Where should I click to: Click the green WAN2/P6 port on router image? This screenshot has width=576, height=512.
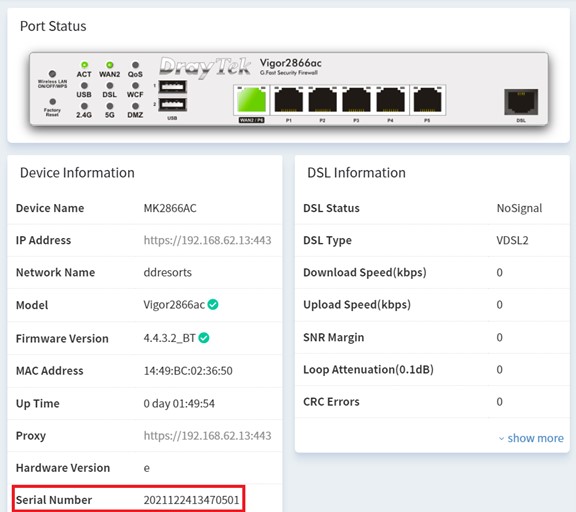pos(252,100)
